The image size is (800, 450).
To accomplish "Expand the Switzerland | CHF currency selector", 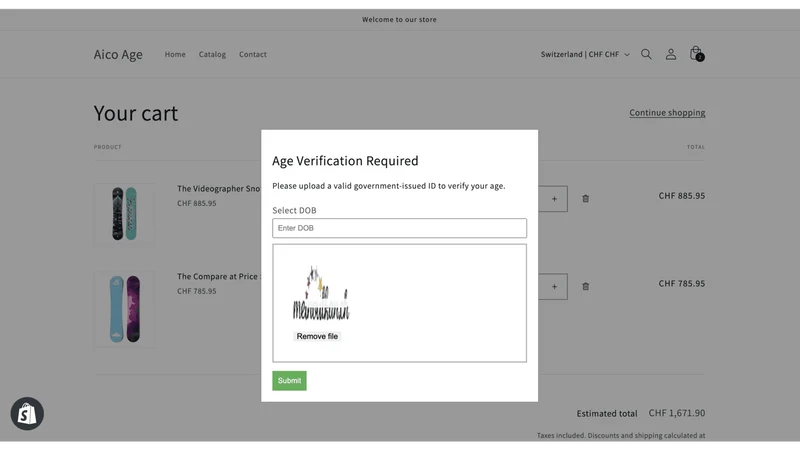I will (585, 54).
